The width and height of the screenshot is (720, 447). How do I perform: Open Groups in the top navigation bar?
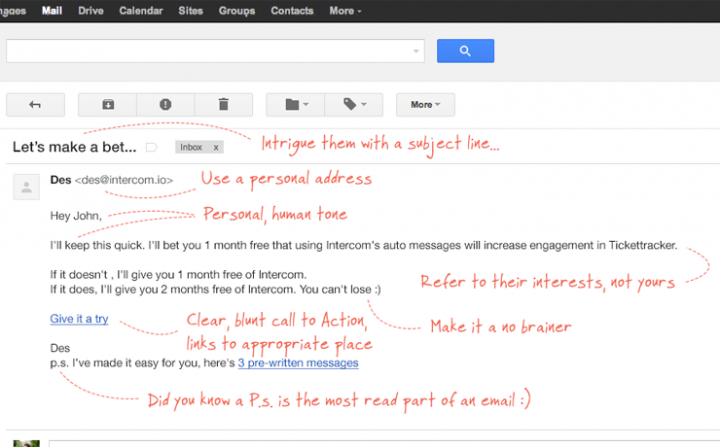[236, 11]
